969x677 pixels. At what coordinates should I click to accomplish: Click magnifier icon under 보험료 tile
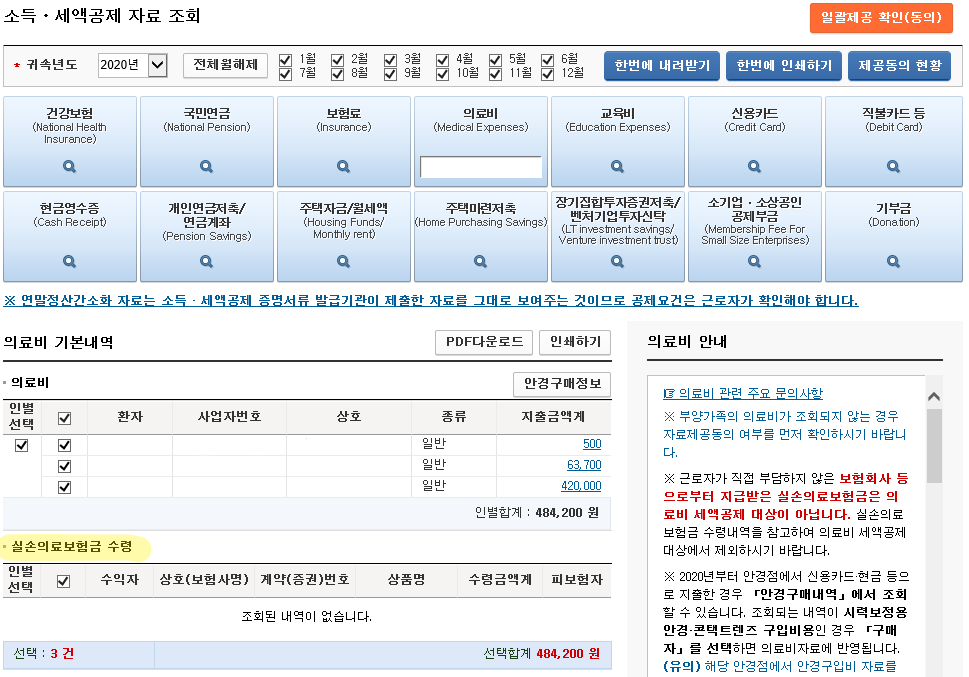click(x=344, y=166)
